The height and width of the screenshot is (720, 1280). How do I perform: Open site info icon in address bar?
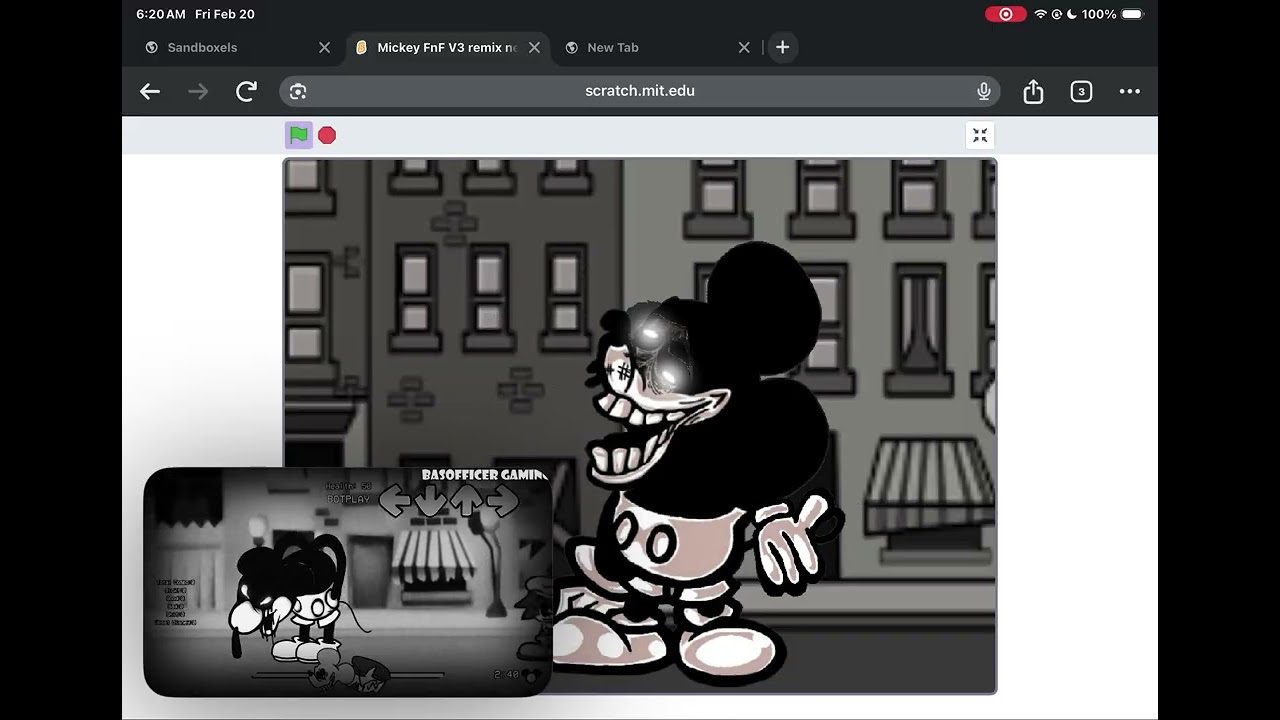[298, 91]
